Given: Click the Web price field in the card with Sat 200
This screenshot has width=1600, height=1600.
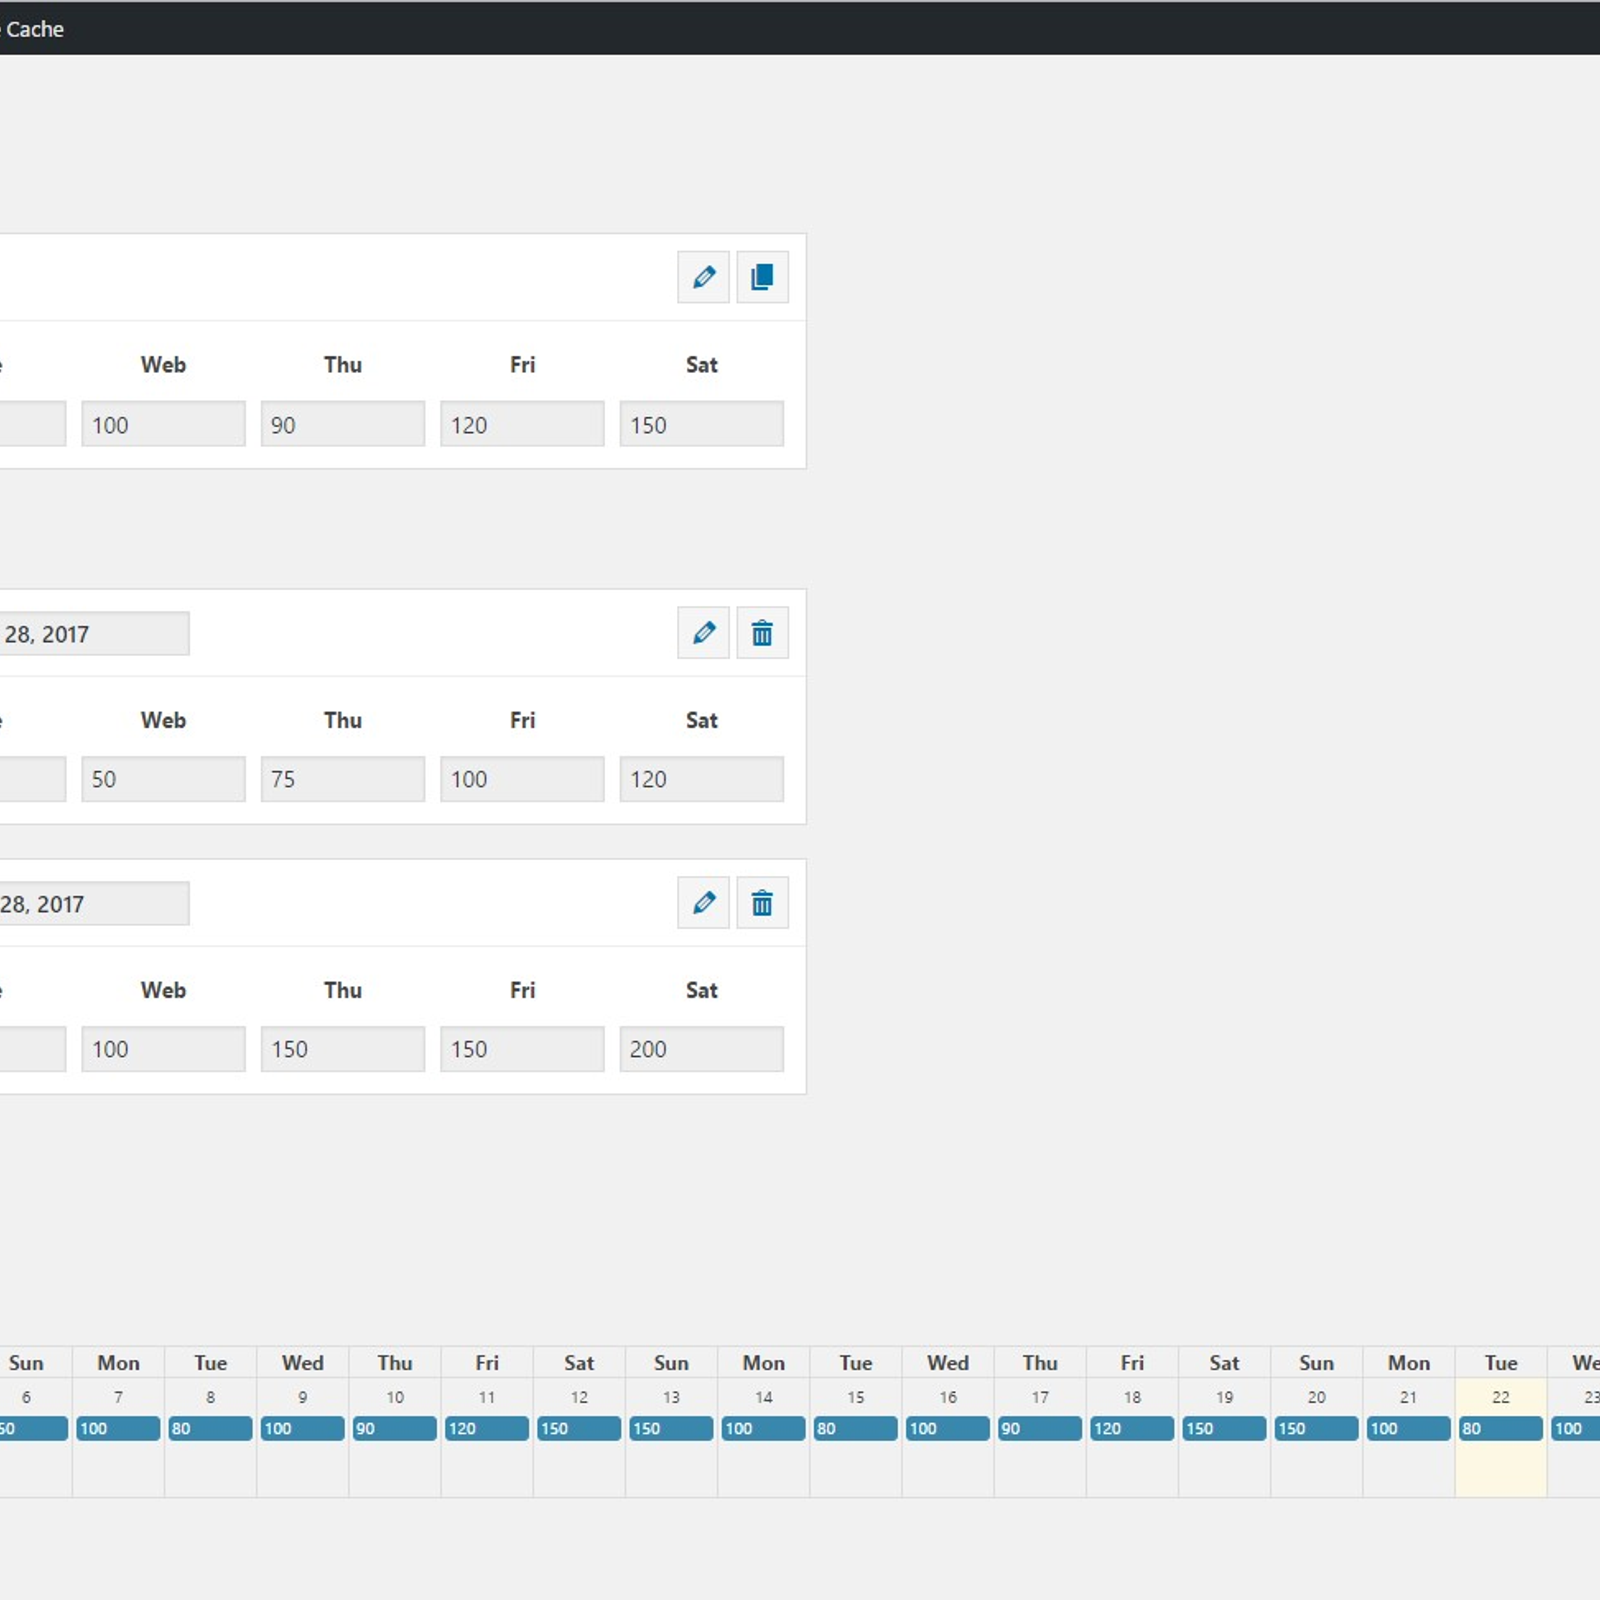Looking at the screenshot, I should (163, 1049).
